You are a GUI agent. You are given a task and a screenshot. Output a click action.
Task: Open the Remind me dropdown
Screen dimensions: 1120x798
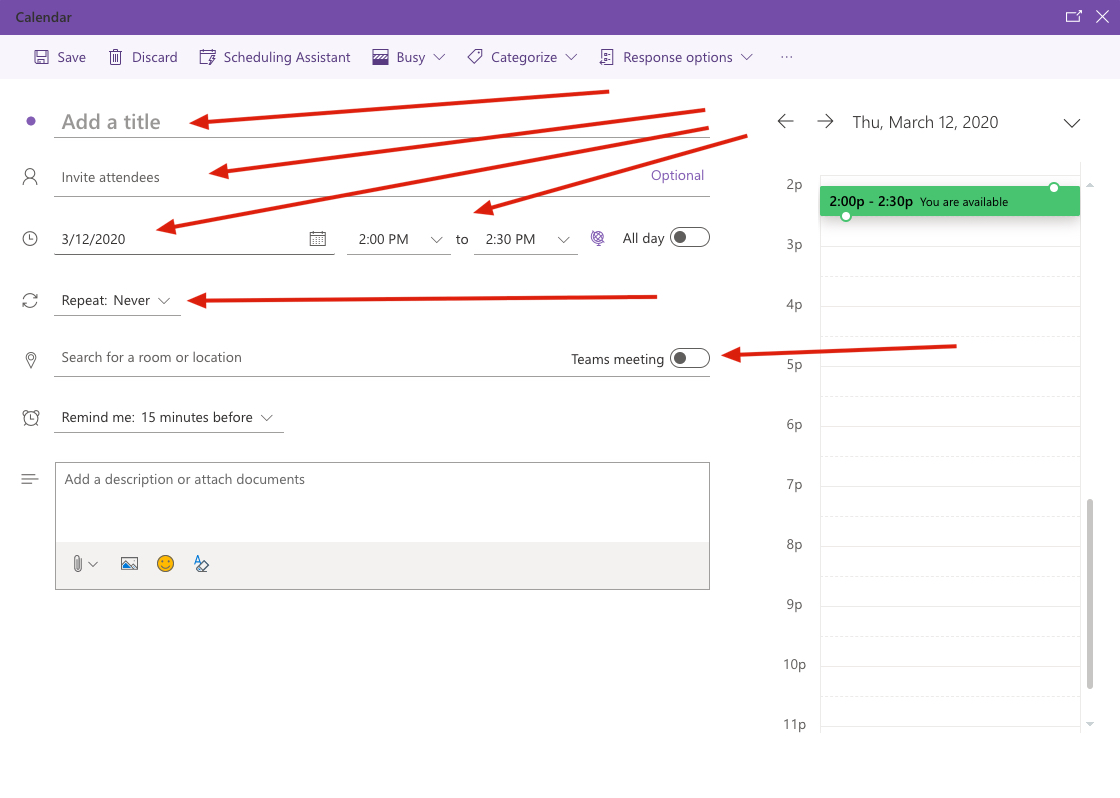coord(169,418)
